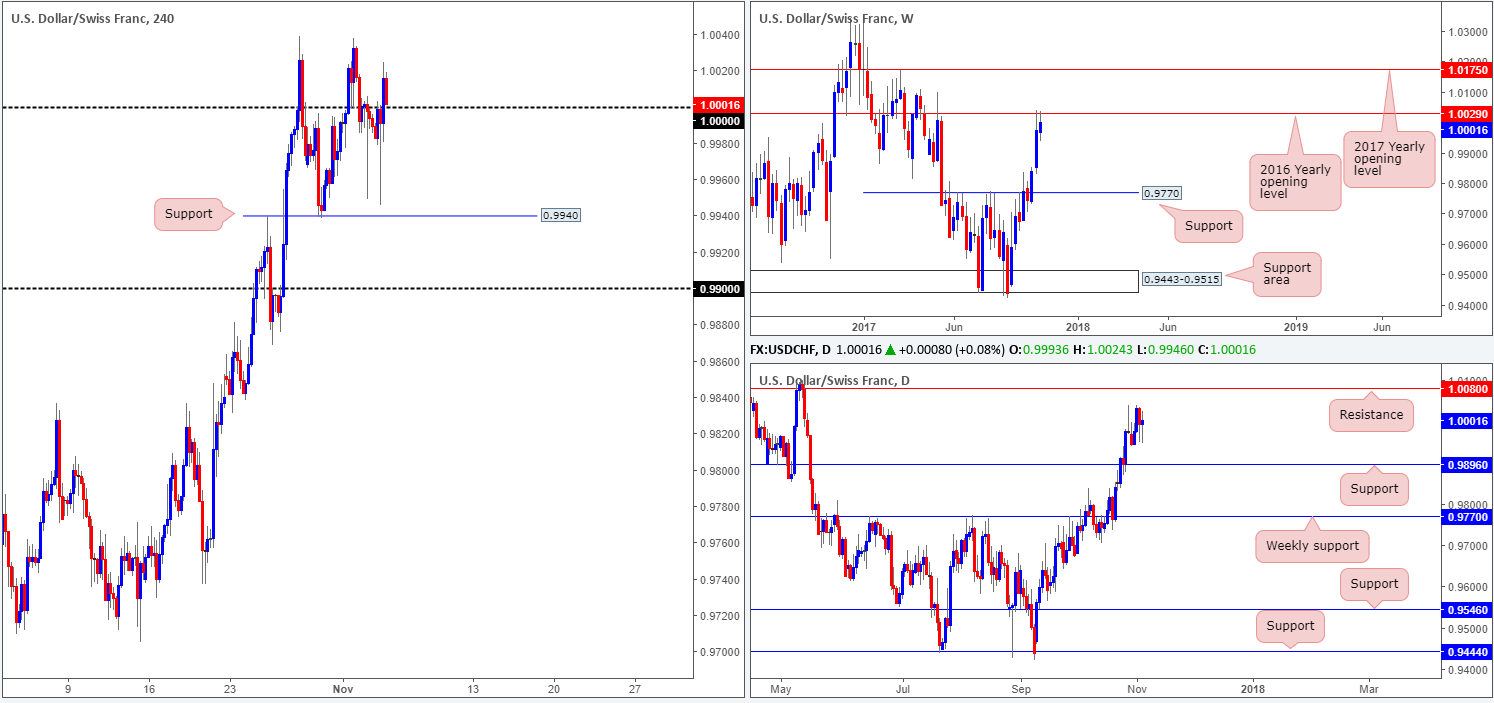Click the red 1.00290 price tag on weekly axis
This screenshot has width=1494, height=703.
click(x=1465, y=114)
